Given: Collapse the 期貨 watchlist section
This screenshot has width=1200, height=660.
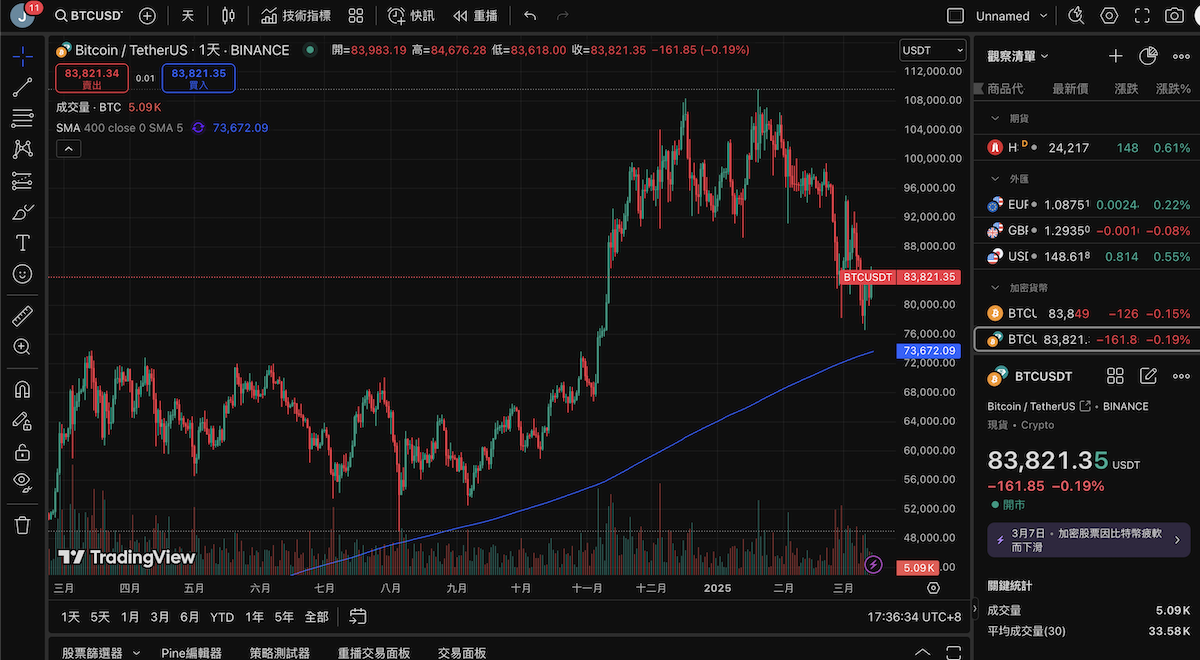Looking at the screenshot, I should (x=994, y=118).
